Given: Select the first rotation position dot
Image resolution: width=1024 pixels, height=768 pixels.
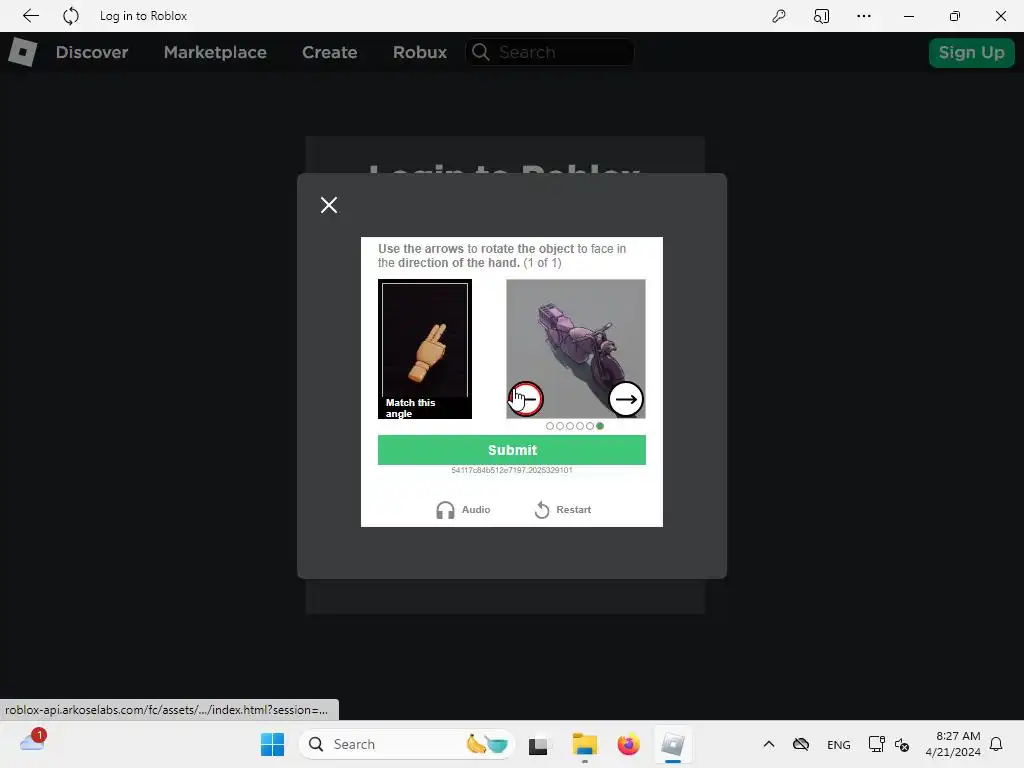Looking at the screenshot, I should tap(550, 426).
